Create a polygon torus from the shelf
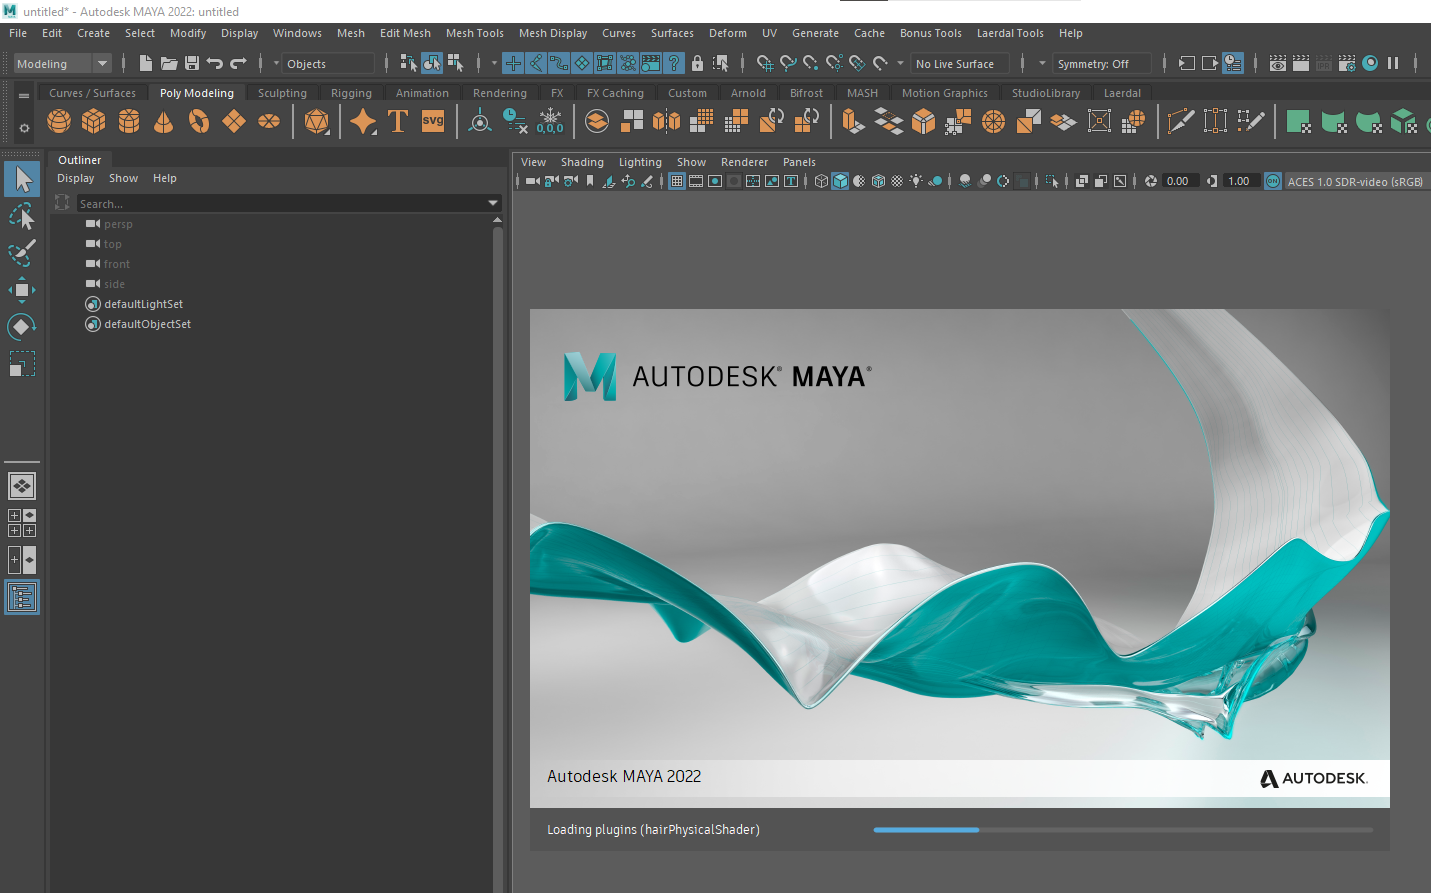Image resolution: width=1431 pixels, height=893 pixels. (199, 122)
